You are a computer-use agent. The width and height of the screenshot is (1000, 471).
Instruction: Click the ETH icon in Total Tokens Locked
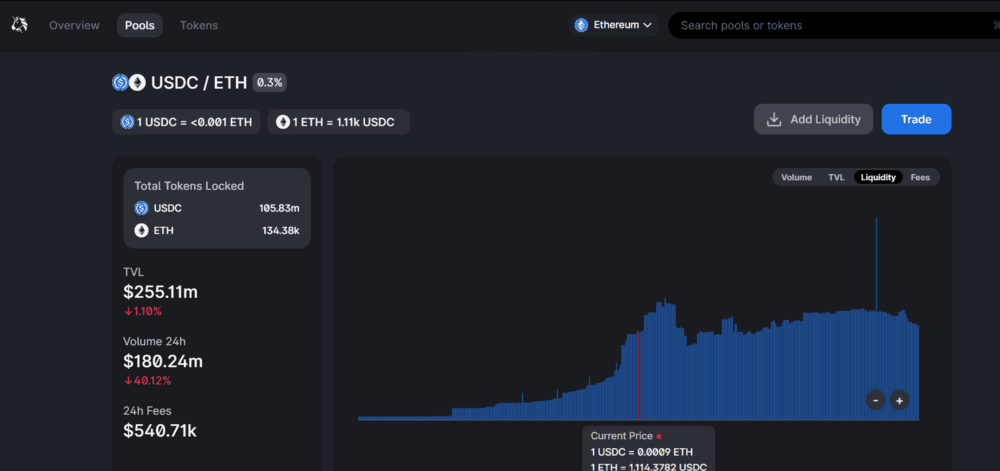(142, 231)
